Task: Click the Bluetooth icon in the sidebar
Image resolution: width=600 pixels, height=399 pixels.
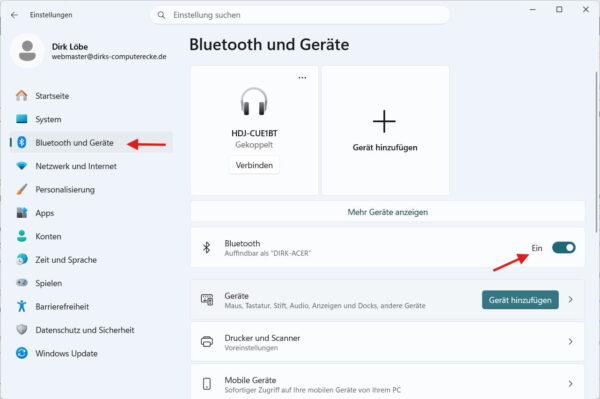Action: tap(22, 142)
